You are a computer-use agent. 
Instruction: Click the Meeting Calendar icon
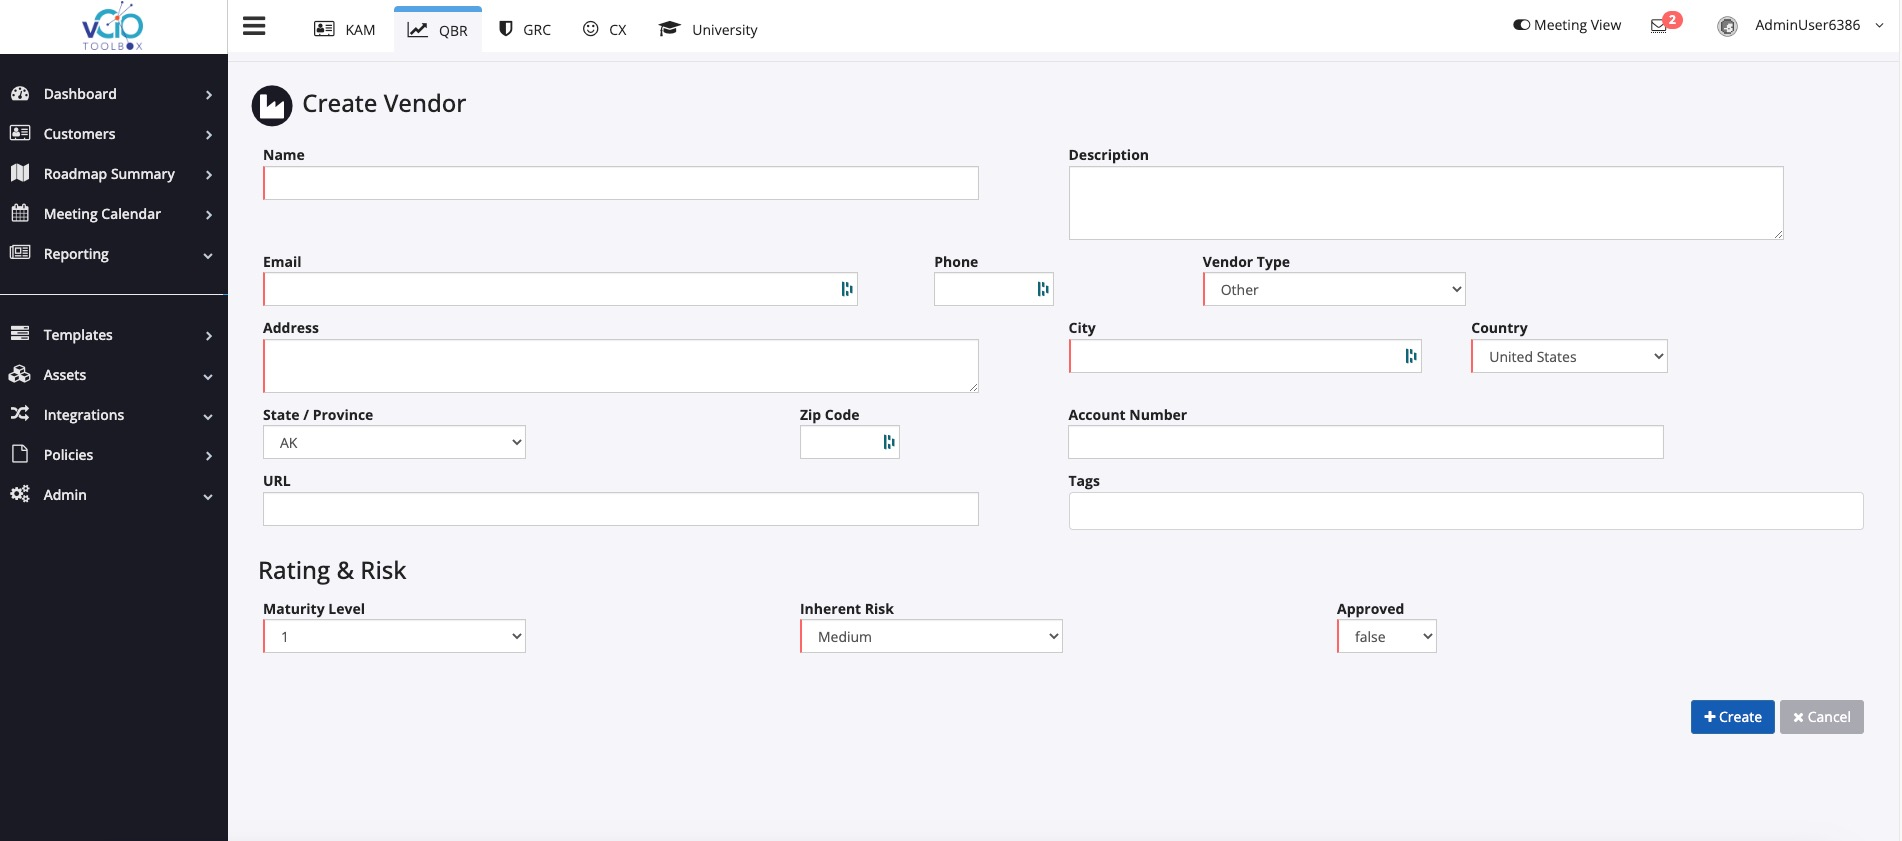pyautogui.click(x=20, y=213)
